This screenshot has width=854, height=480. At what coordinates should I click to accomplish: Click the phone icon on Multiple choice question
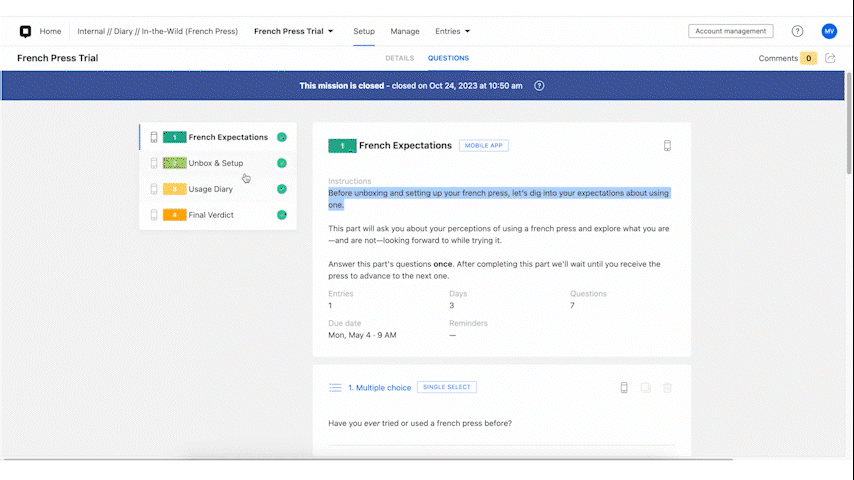point(624,388)
